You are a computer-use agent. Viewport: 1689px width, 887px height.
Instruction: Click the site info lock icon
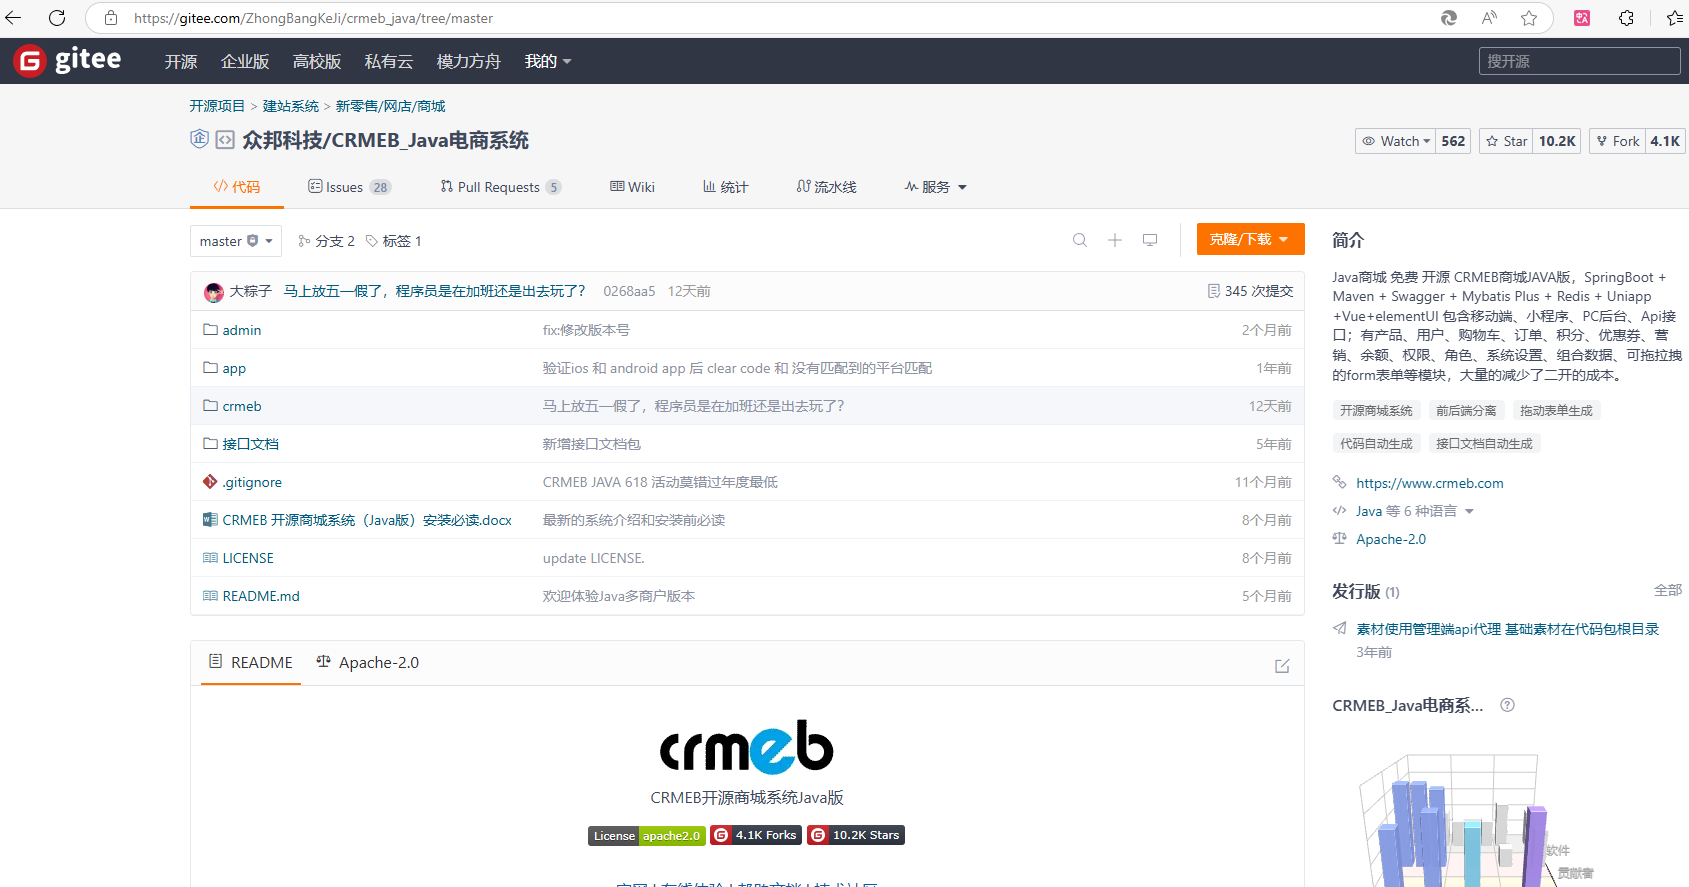[111, 18]
